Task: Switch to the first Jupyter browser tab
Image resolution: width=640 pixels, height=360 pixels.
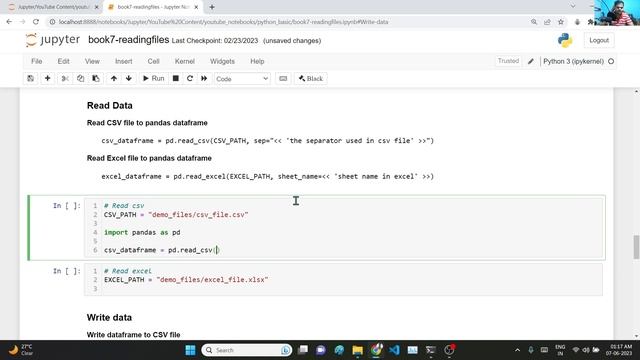Action: pos(53,7)
